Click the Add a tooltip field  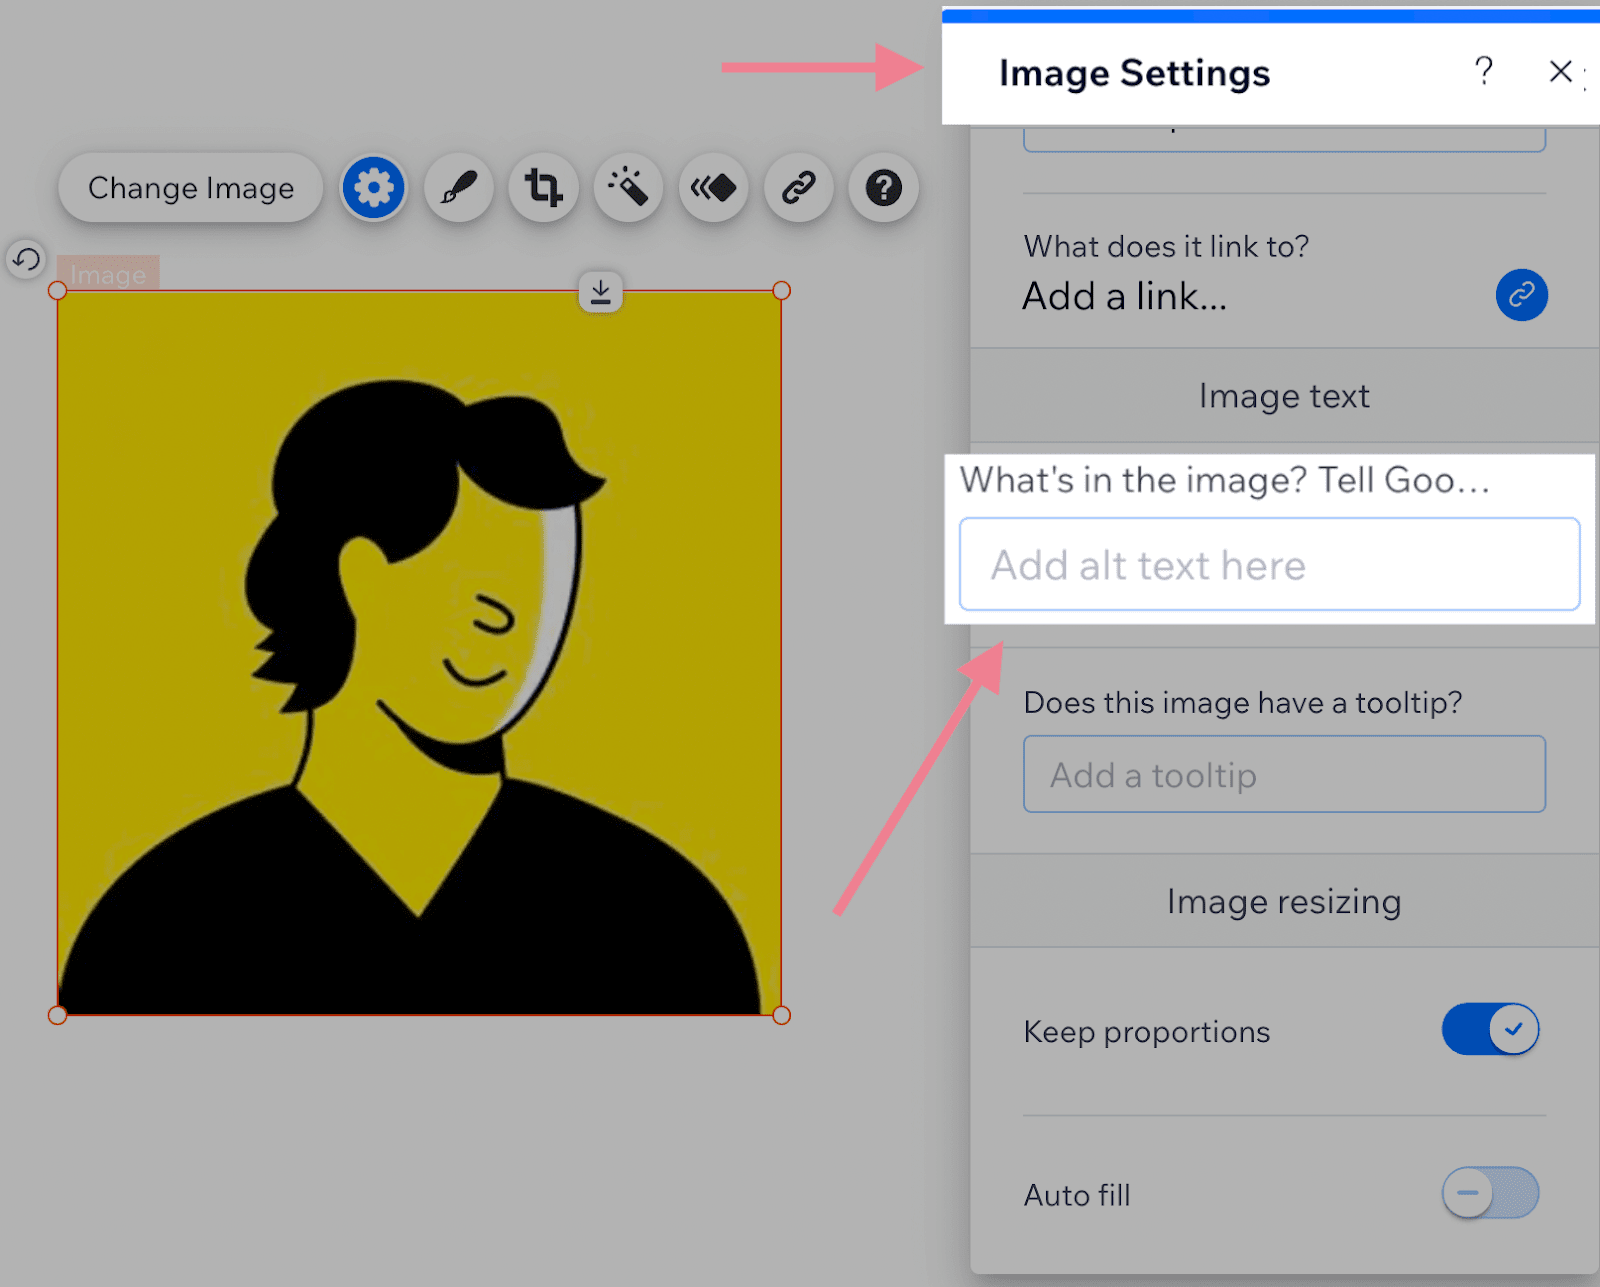point(1283,774)
